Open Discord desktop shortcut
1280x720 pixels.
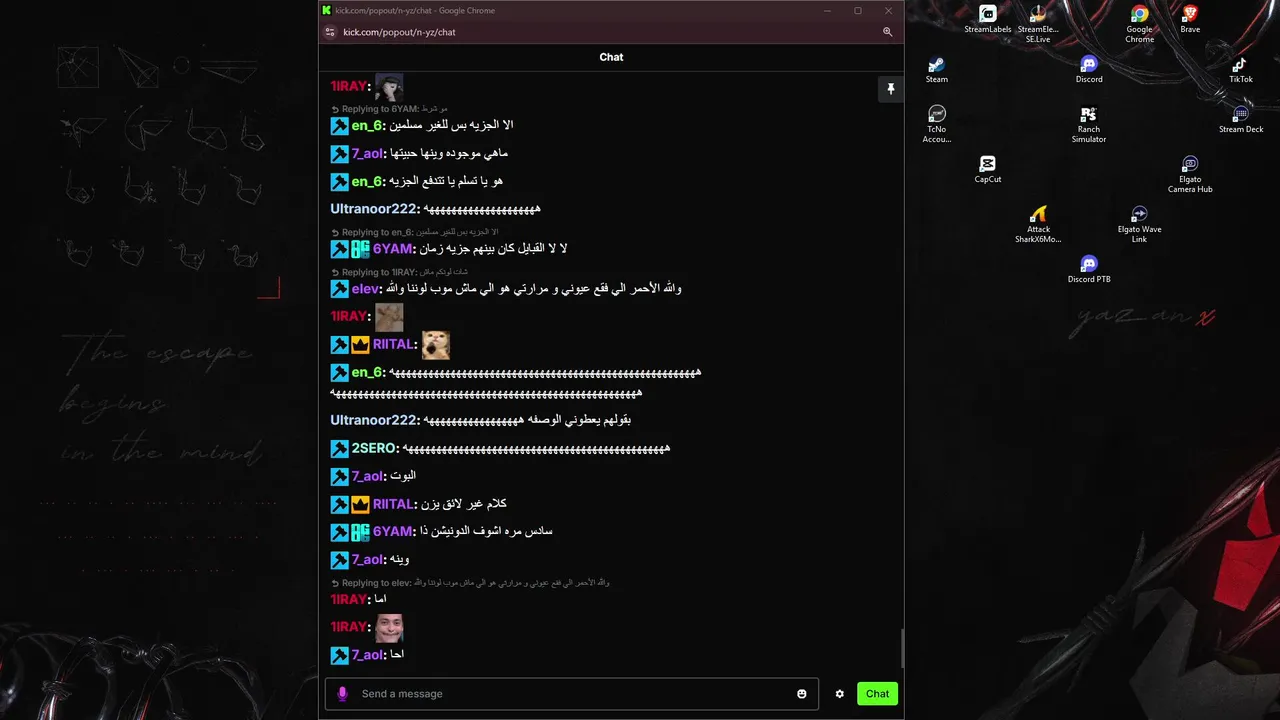coord(1089,70)
